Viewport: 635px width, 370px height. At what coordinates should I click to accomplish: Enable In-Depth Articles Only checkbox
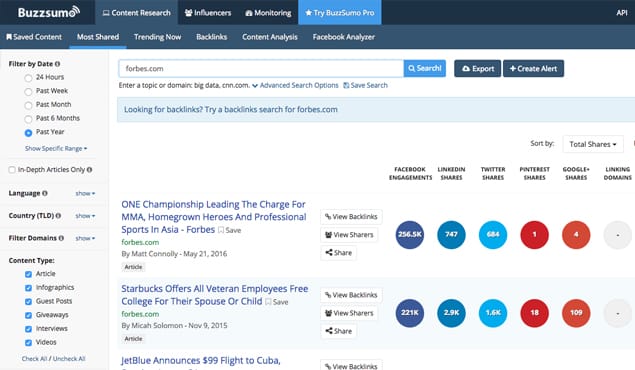[x=12, y=170]
